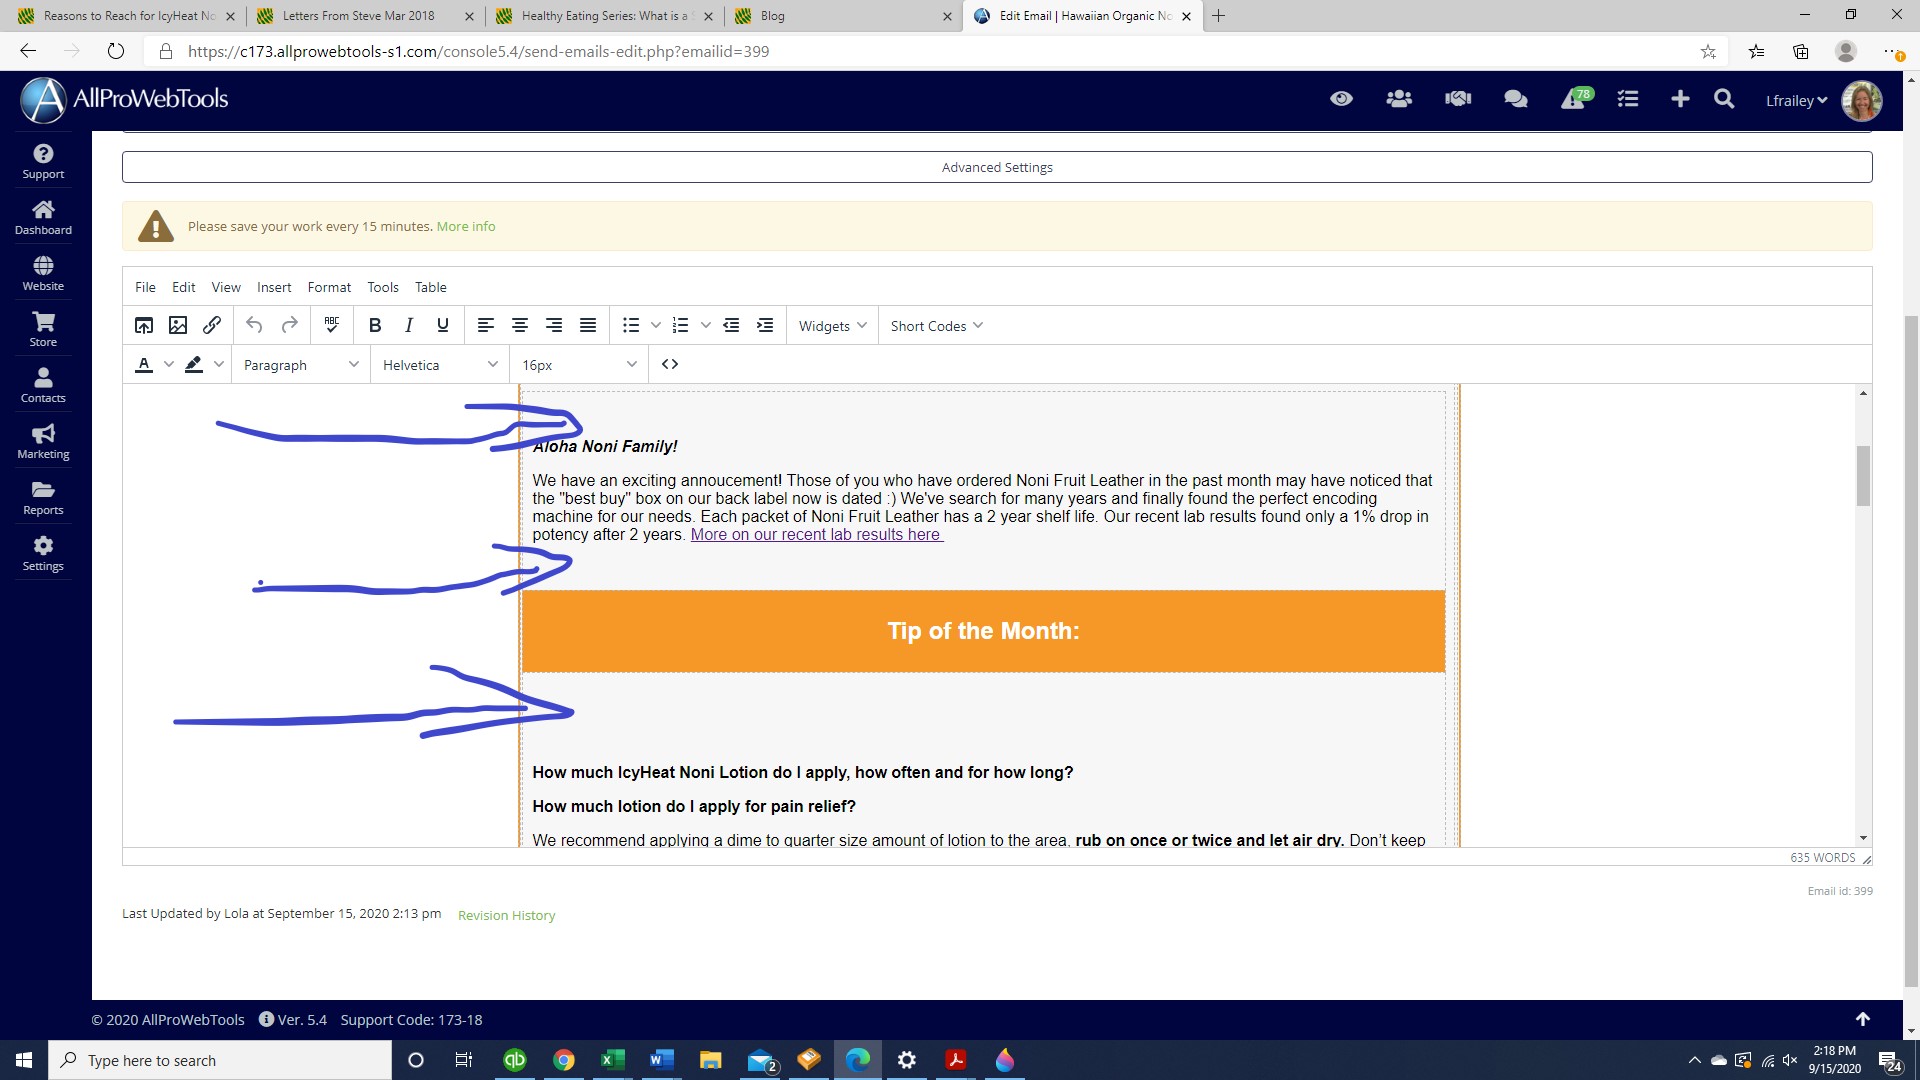This screenshot has width=1920, height=1080.
Task: Click the eye preview icon in header
Action: [x=1341, y=99]
